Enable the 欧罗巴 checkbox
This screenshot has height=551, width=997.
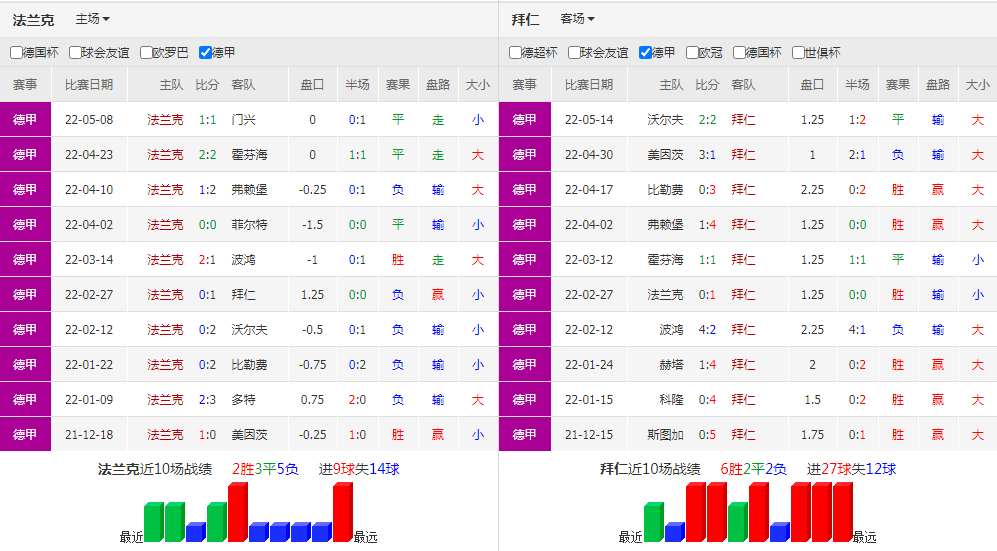pos(146,53)
